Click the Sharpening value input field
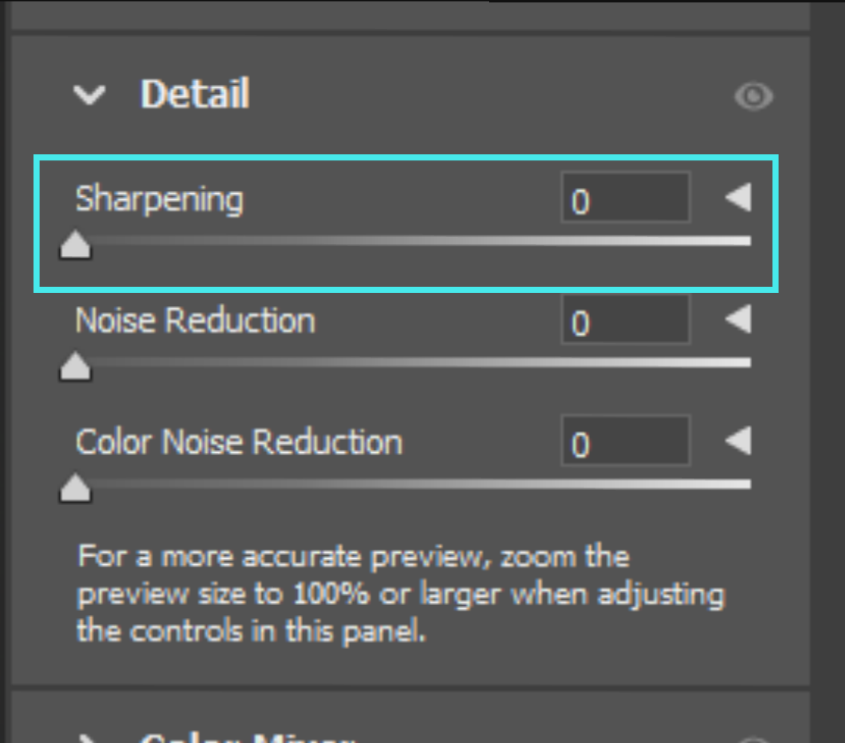 click(x=625, y=198)
